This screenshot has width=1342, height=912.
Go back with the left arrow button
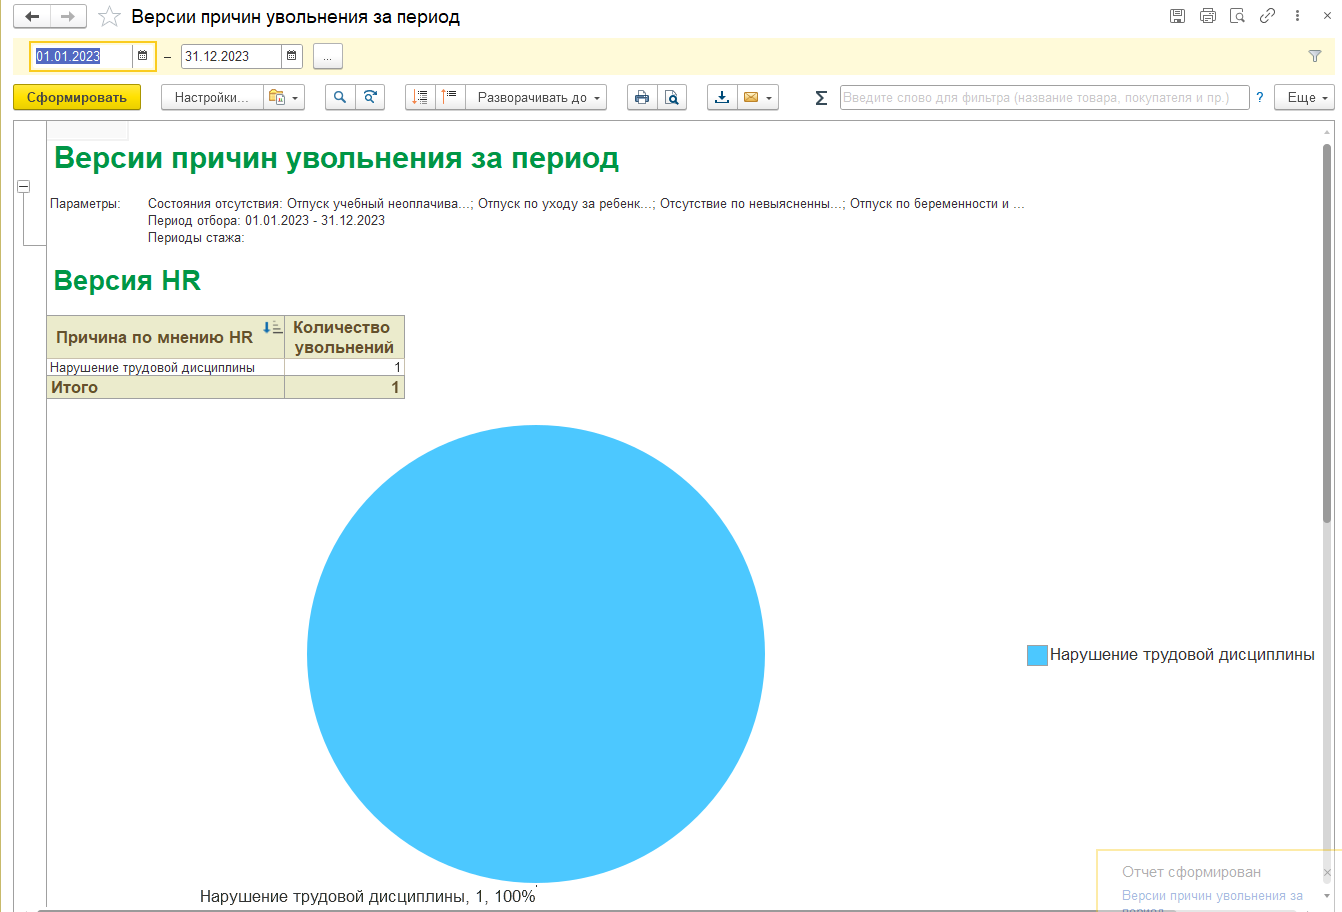click(x=32, y=17)
